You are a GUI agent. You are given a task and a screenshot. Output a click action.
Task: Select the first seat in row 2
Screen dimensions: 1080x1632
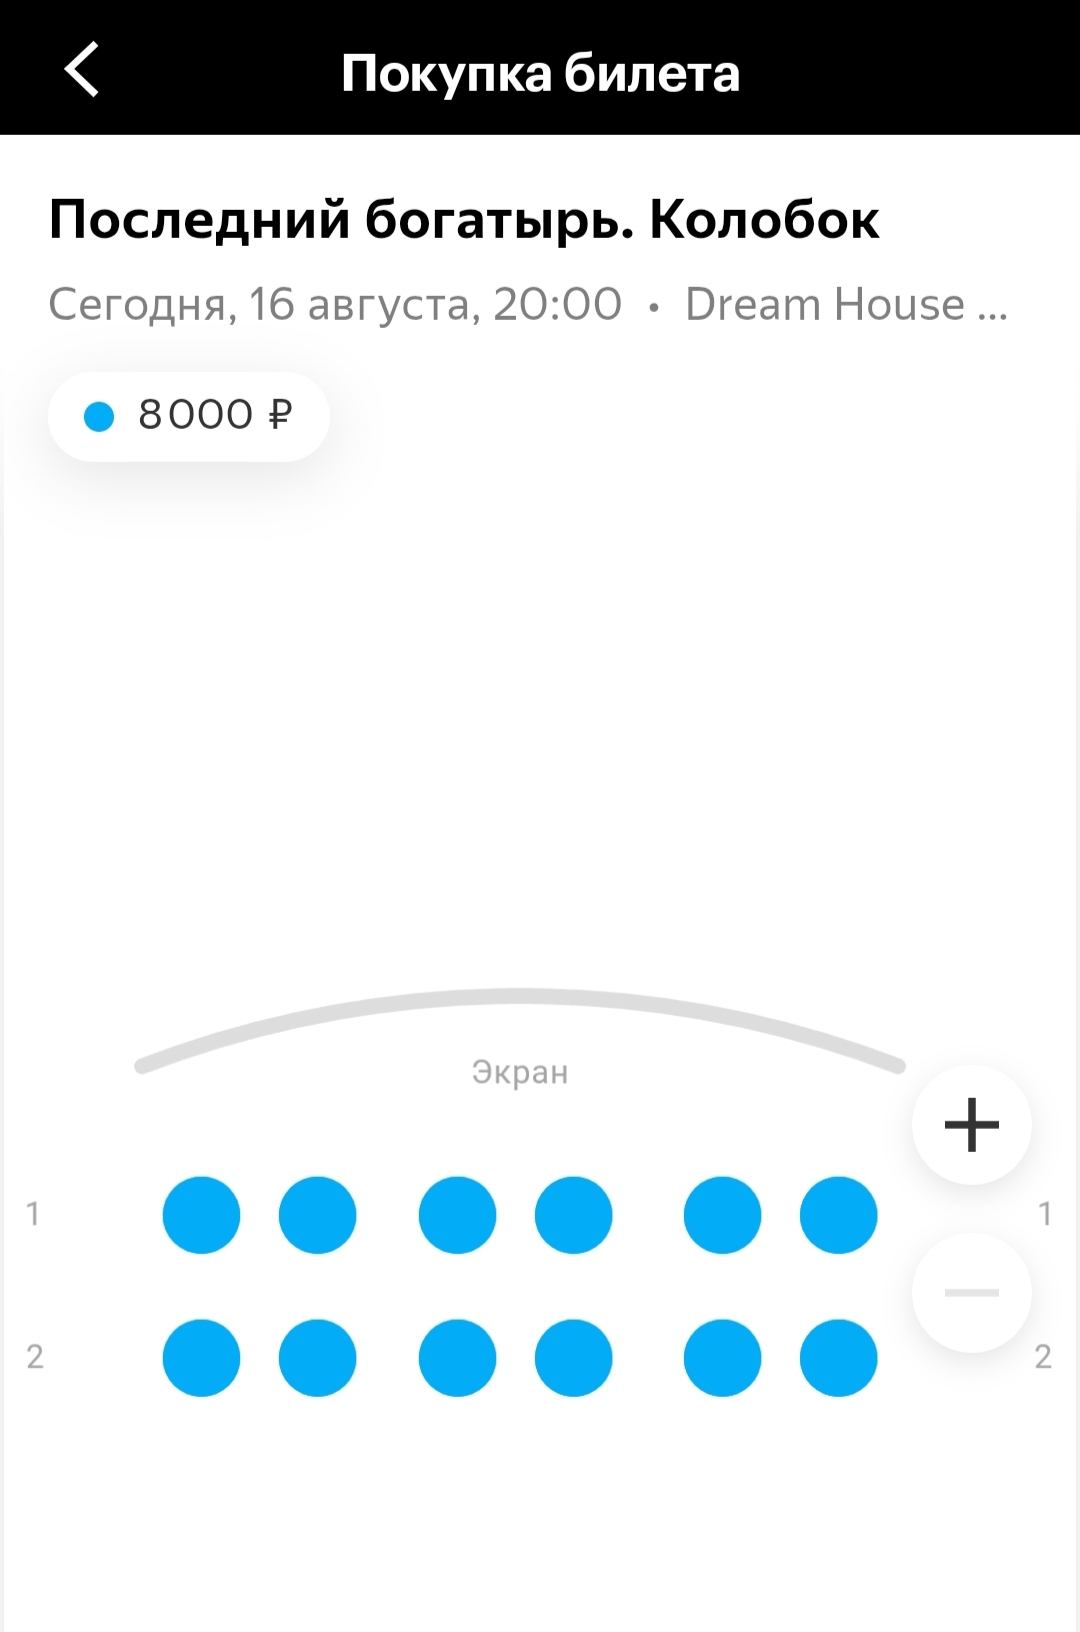(201, 1358)
